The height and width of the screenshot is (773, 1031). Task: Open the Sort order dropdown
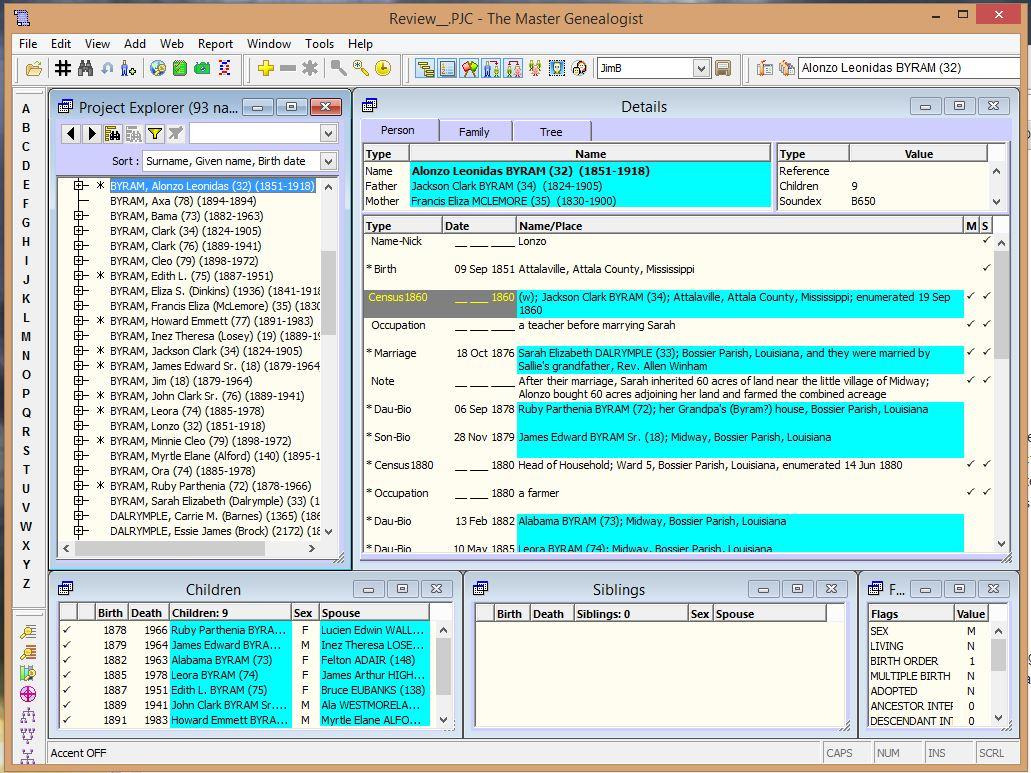(328, 161)
